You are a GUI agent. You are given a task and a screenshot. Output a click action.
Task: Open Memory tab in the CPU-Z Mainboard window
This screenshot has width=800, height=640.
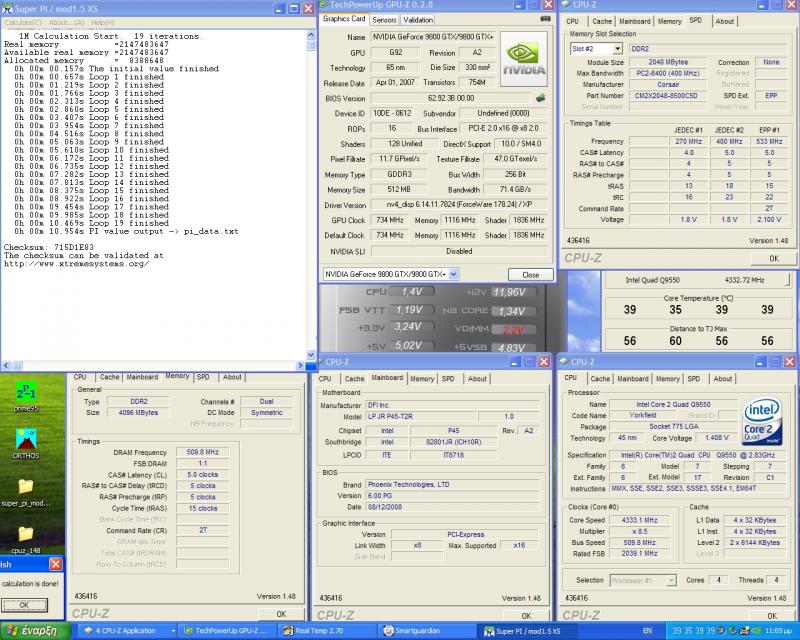coord(422,379)
